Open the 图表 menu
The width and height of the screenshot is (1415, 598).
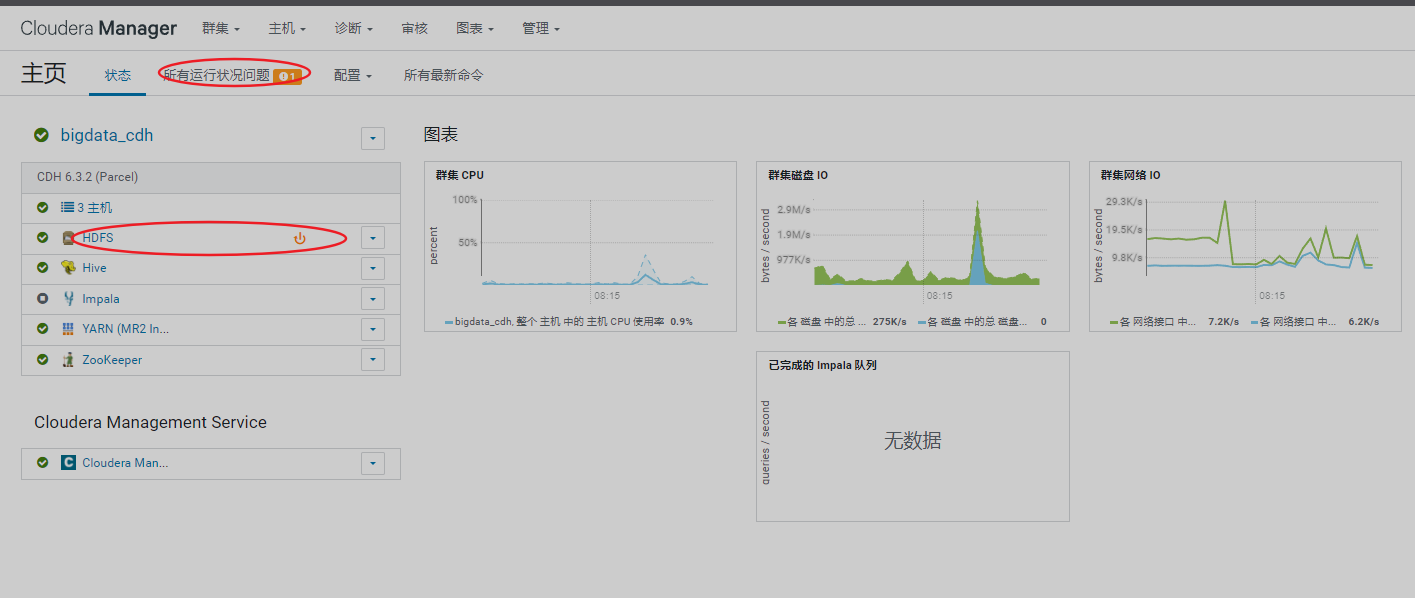[475, 28]
